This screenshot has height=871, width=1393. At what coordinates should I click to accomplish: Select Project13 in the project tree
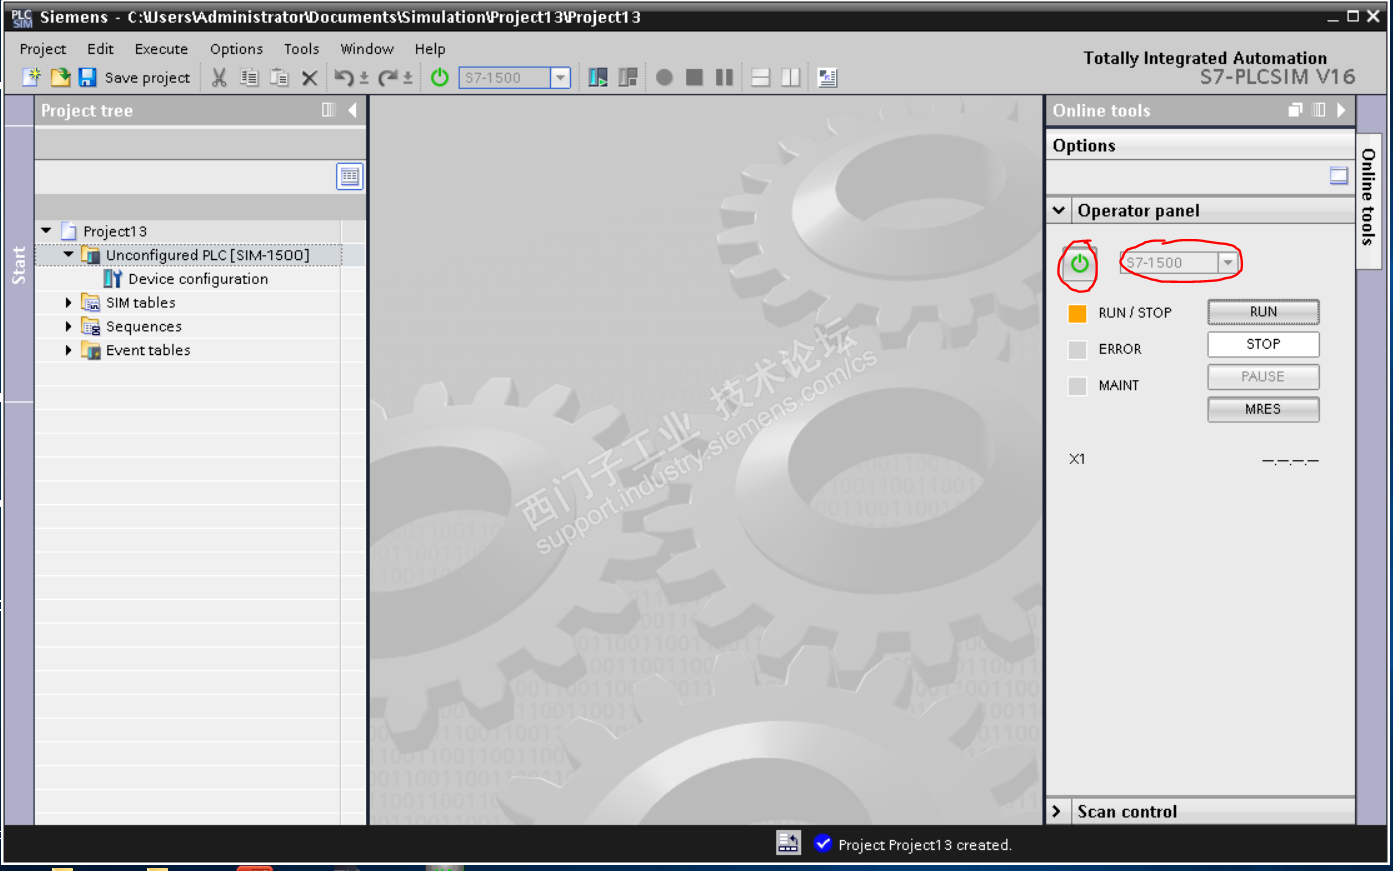click(114, 231)
